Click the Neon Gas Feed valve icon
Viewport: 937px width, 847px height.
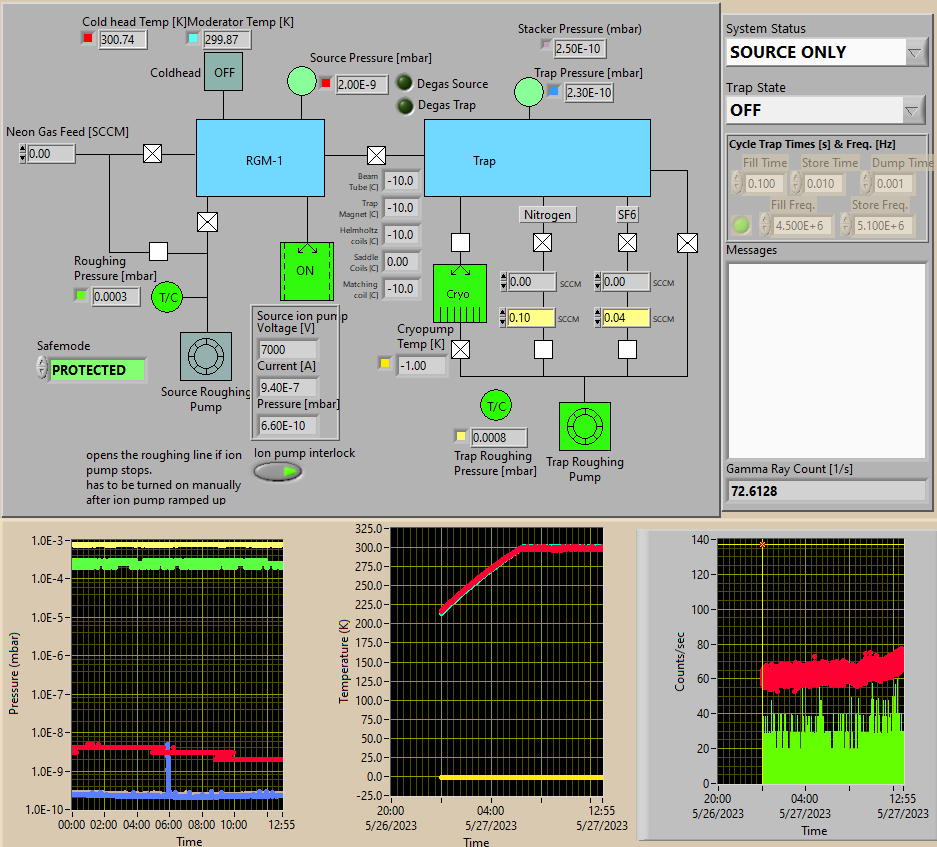(152, 154)
